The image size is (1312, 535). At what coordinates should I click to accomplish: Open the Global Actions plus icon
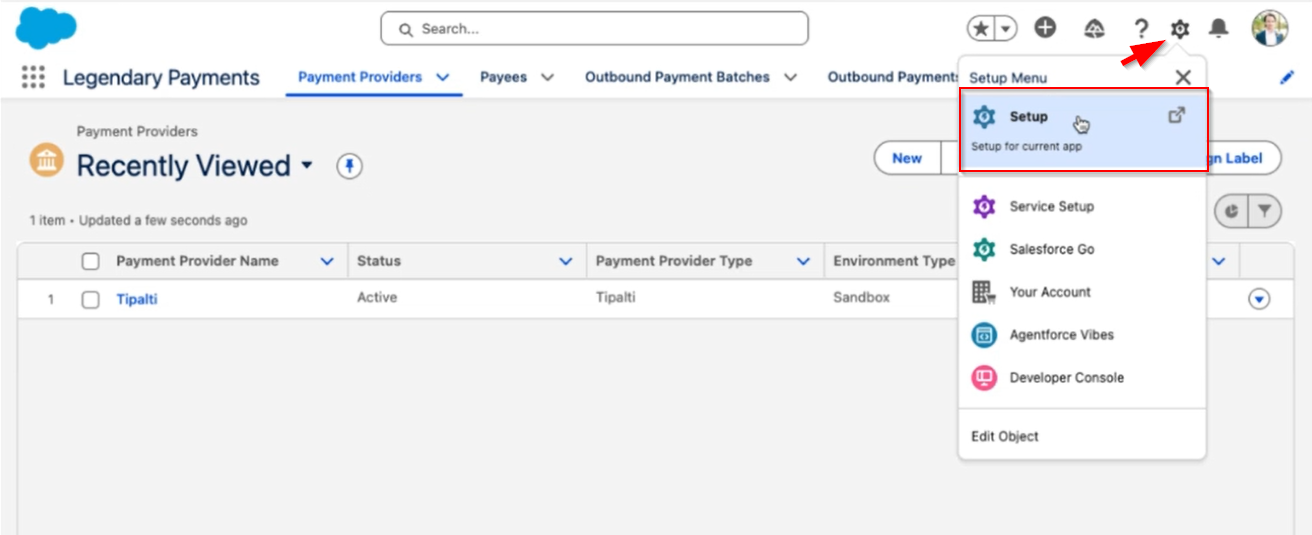pos(1045,28)
